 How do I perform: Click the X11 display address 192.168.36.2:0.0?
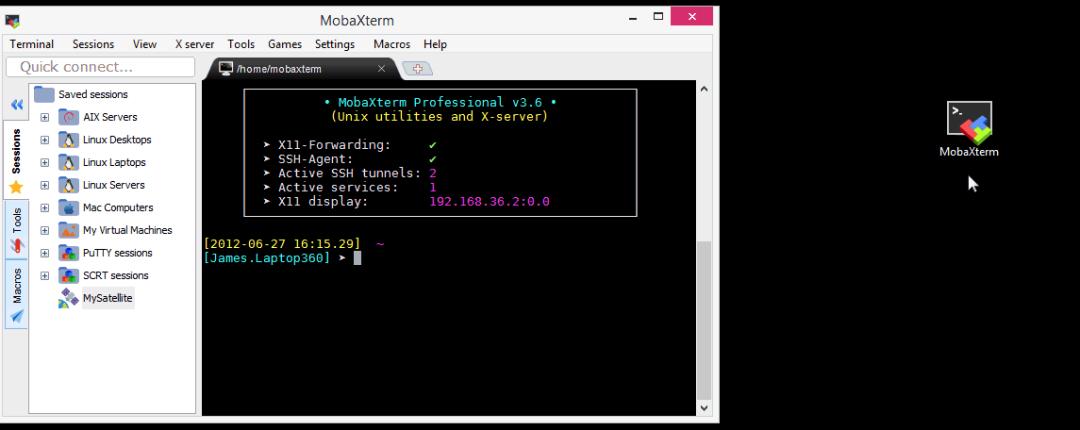point(489,202)
